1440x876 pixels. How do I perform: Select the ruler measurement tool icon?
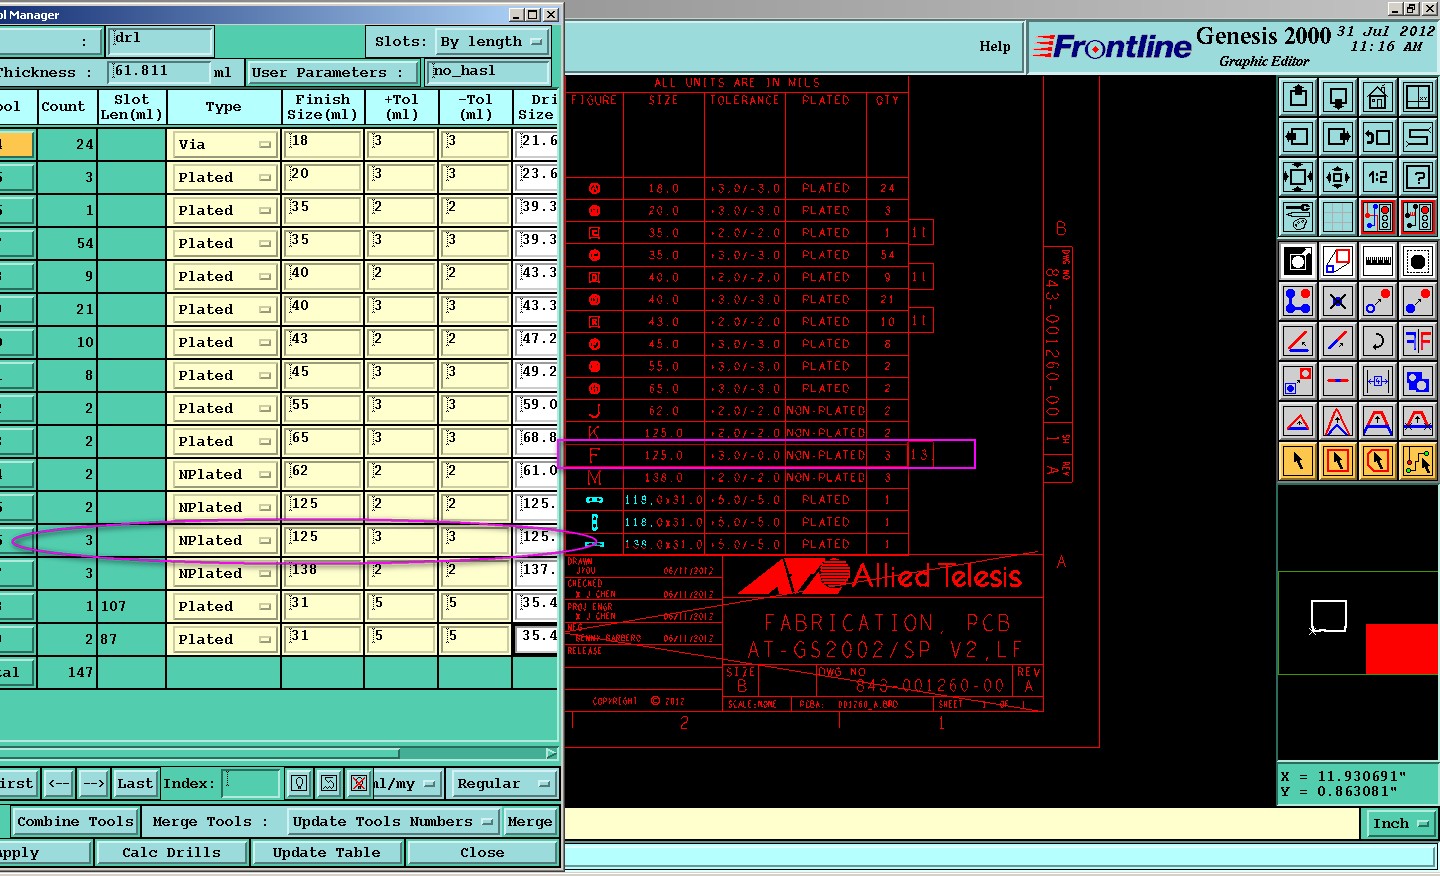(1378, 261)
